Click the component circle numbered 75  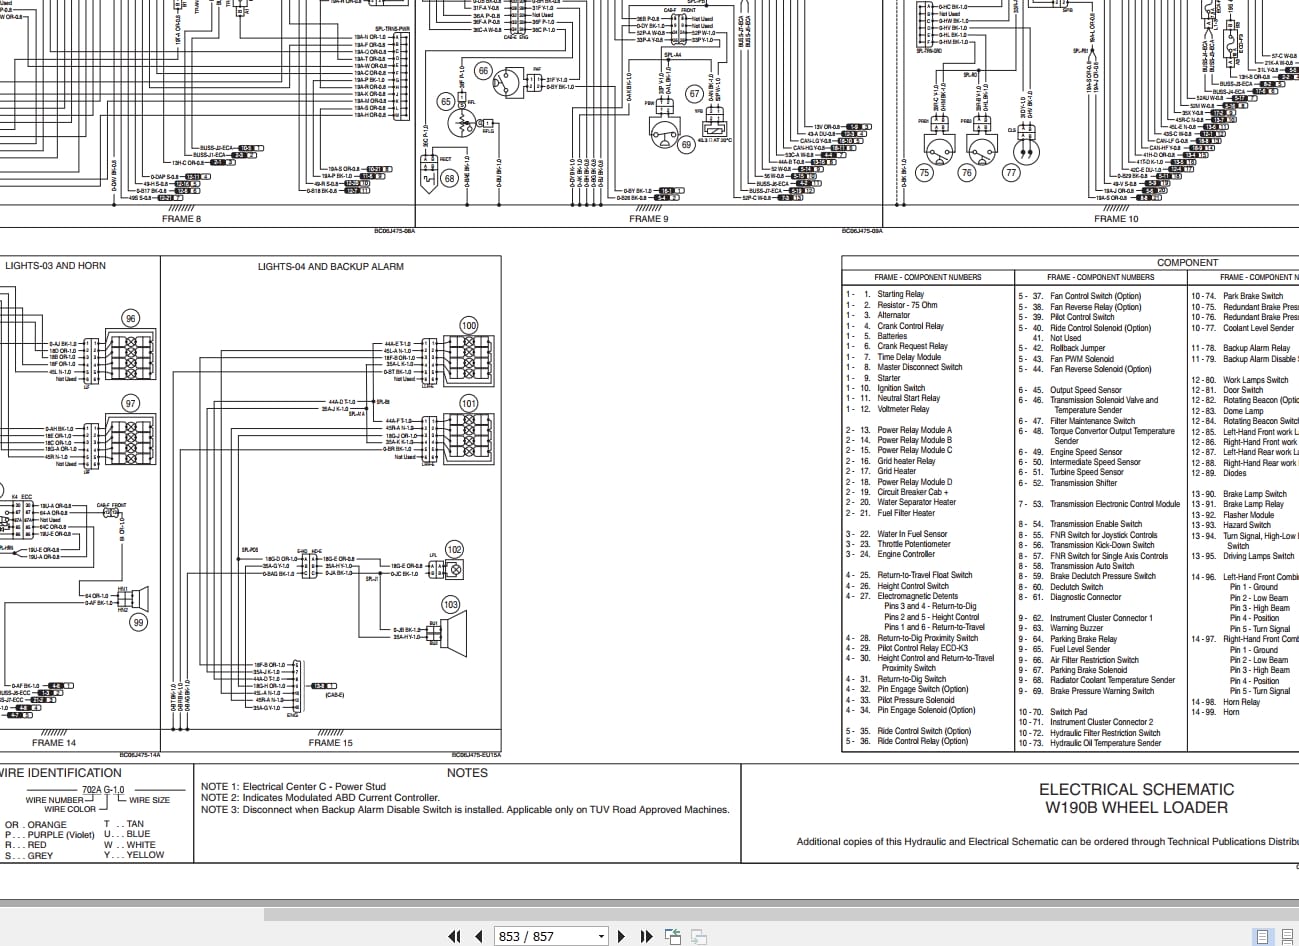coord(924,173)
